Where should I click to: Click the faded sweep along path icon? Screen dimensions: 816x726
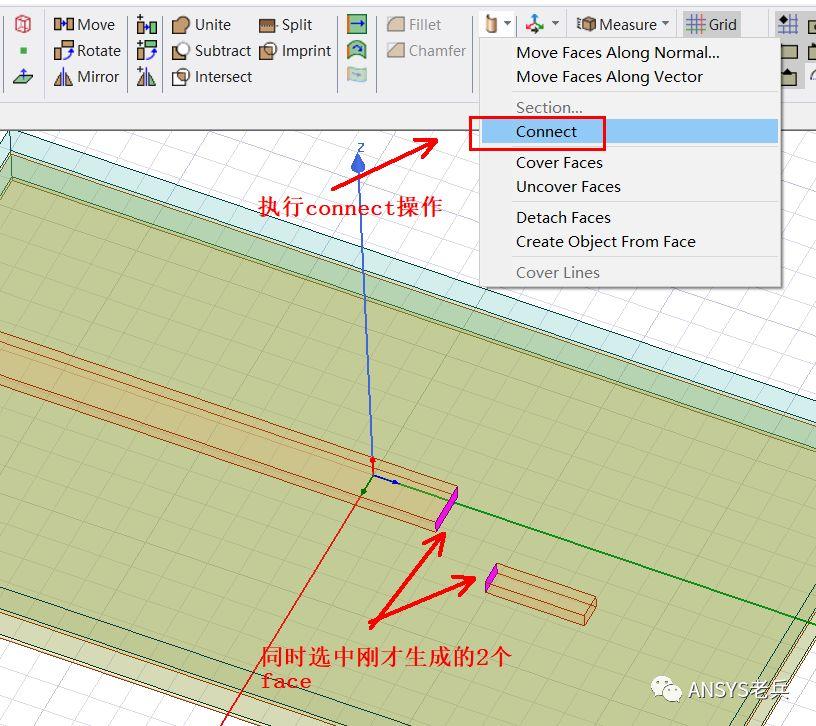coord(356,75)
